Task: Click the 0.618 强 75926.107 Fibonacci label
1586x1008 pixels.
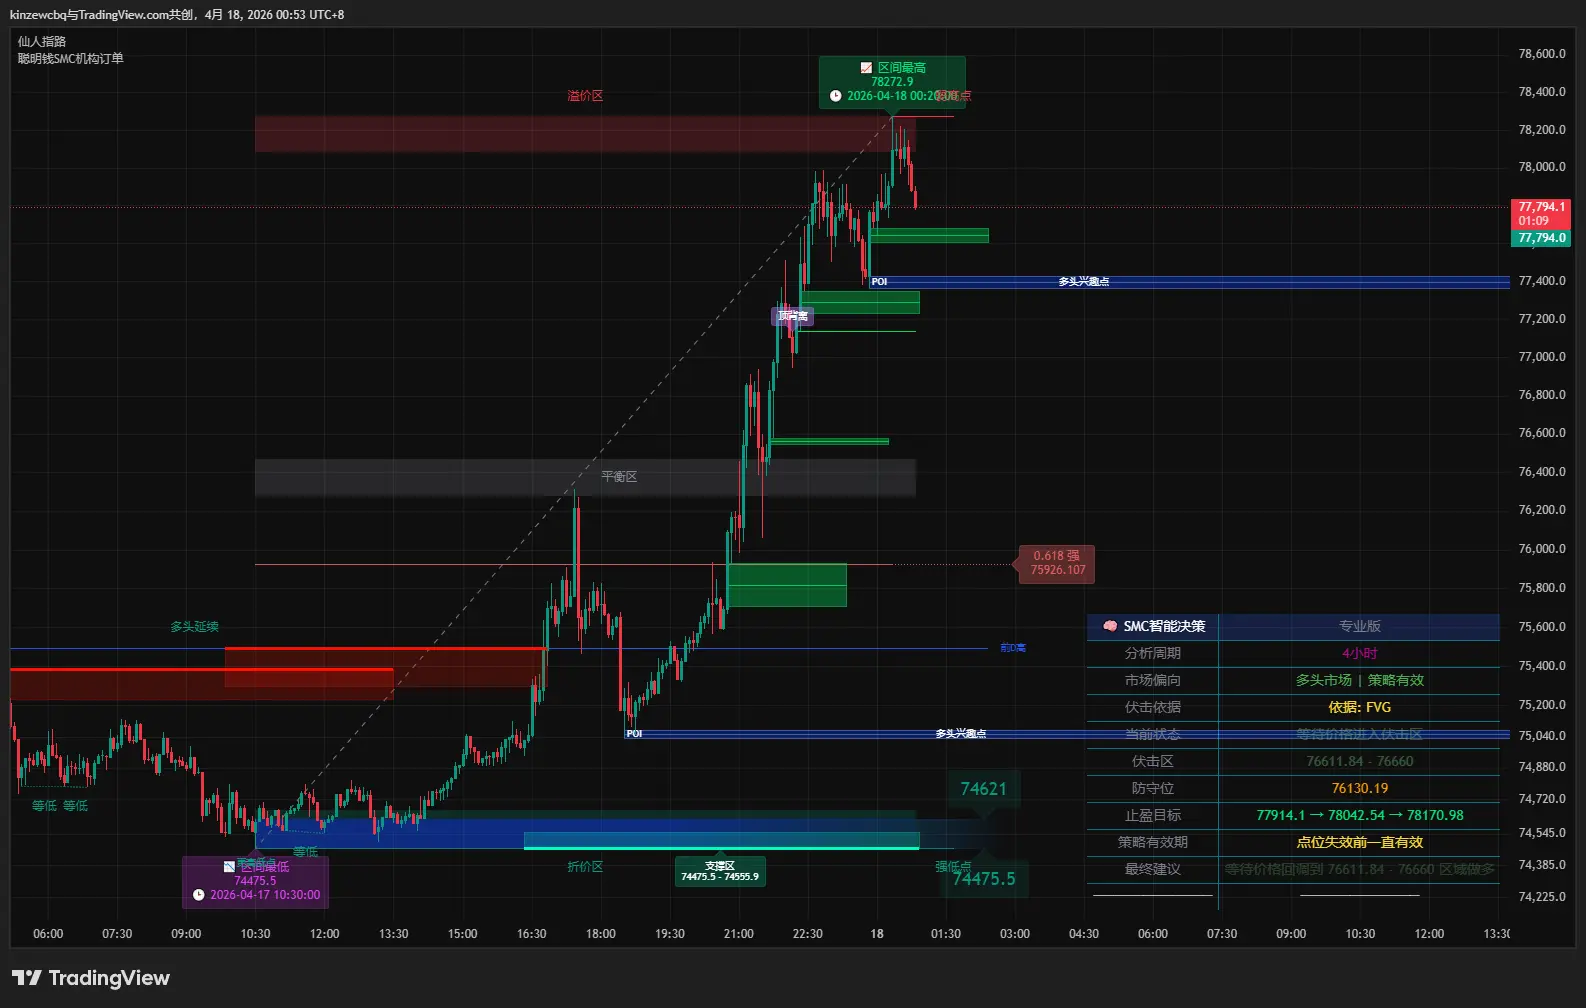Action: click(1057, 564)
